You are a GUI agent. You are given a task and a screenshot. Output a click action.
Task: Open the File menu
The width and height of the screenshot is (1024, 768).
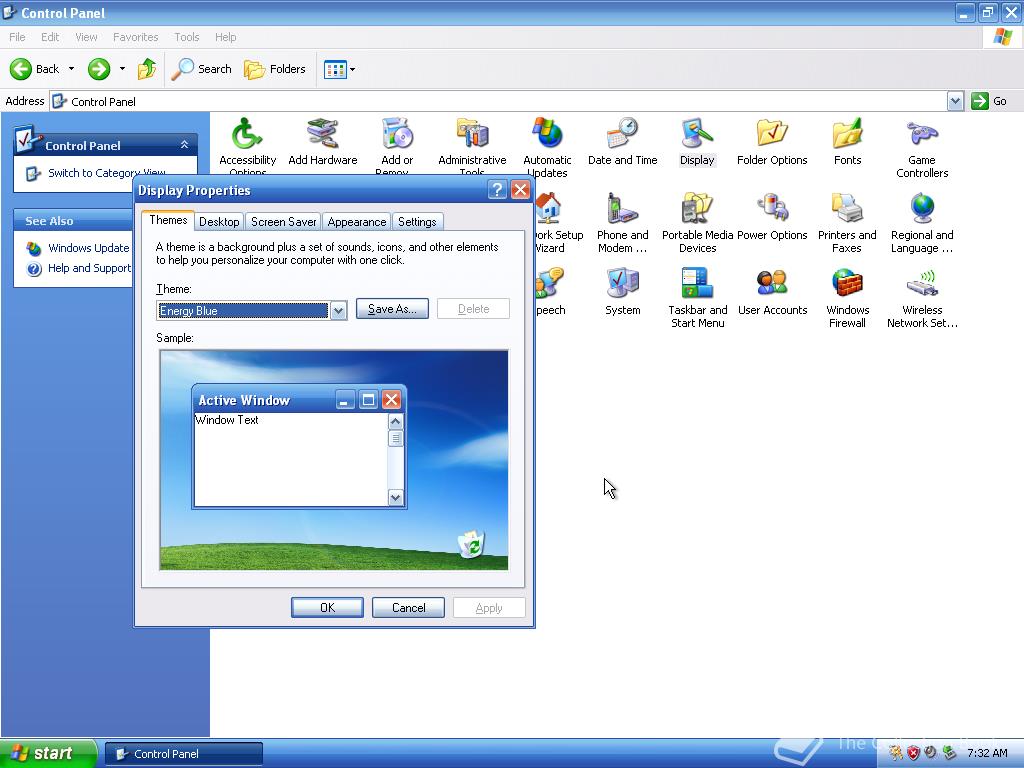(x=18, y=37)
